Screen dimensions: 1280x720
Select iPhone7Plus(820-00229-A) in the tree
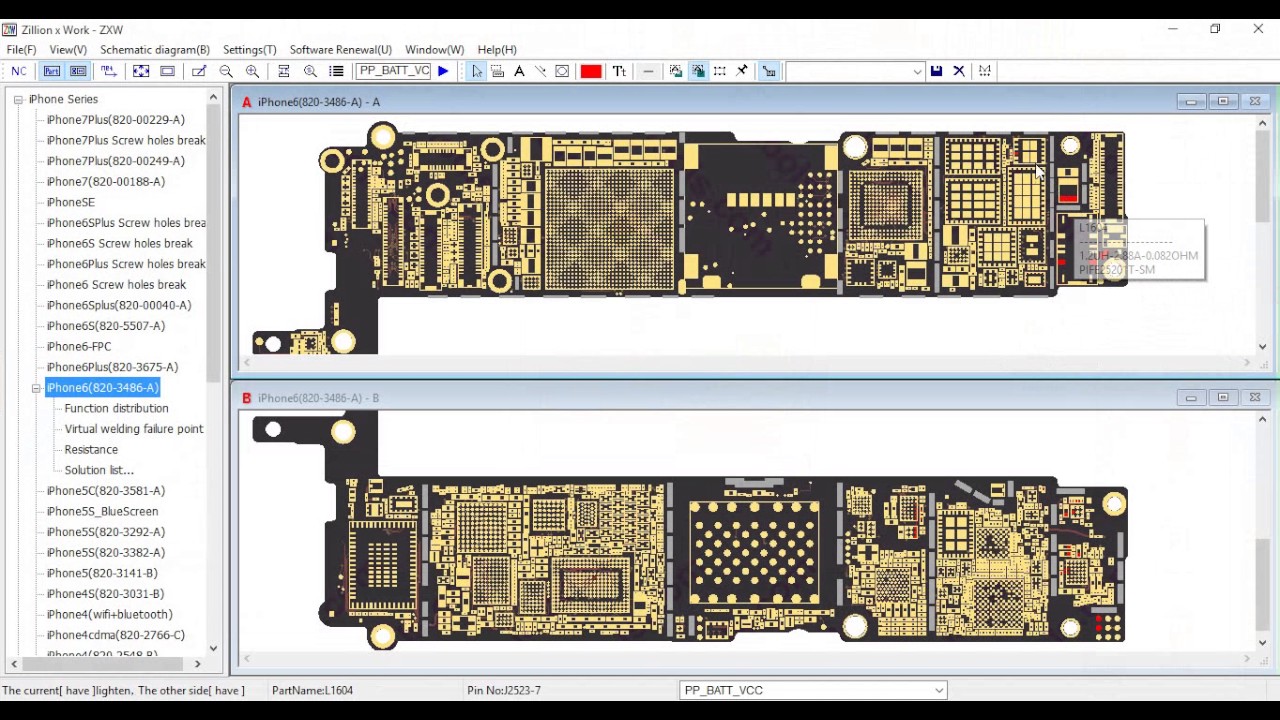(116, 120)
